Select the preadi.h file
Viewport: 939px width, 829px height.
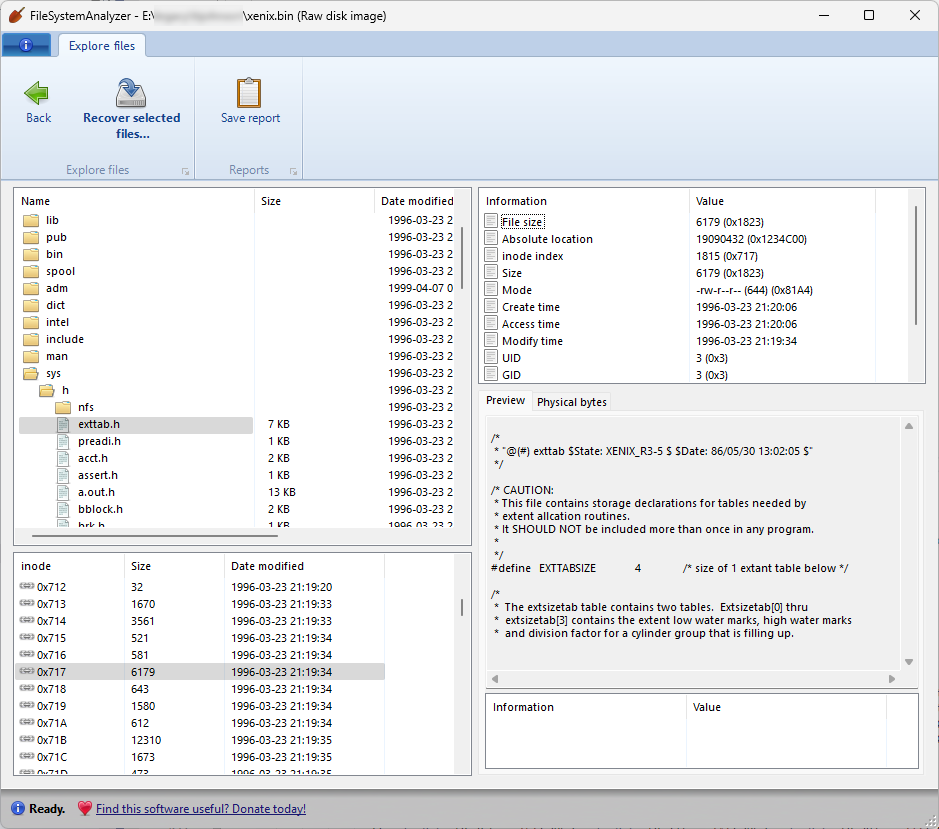click(x=99, y=441)
